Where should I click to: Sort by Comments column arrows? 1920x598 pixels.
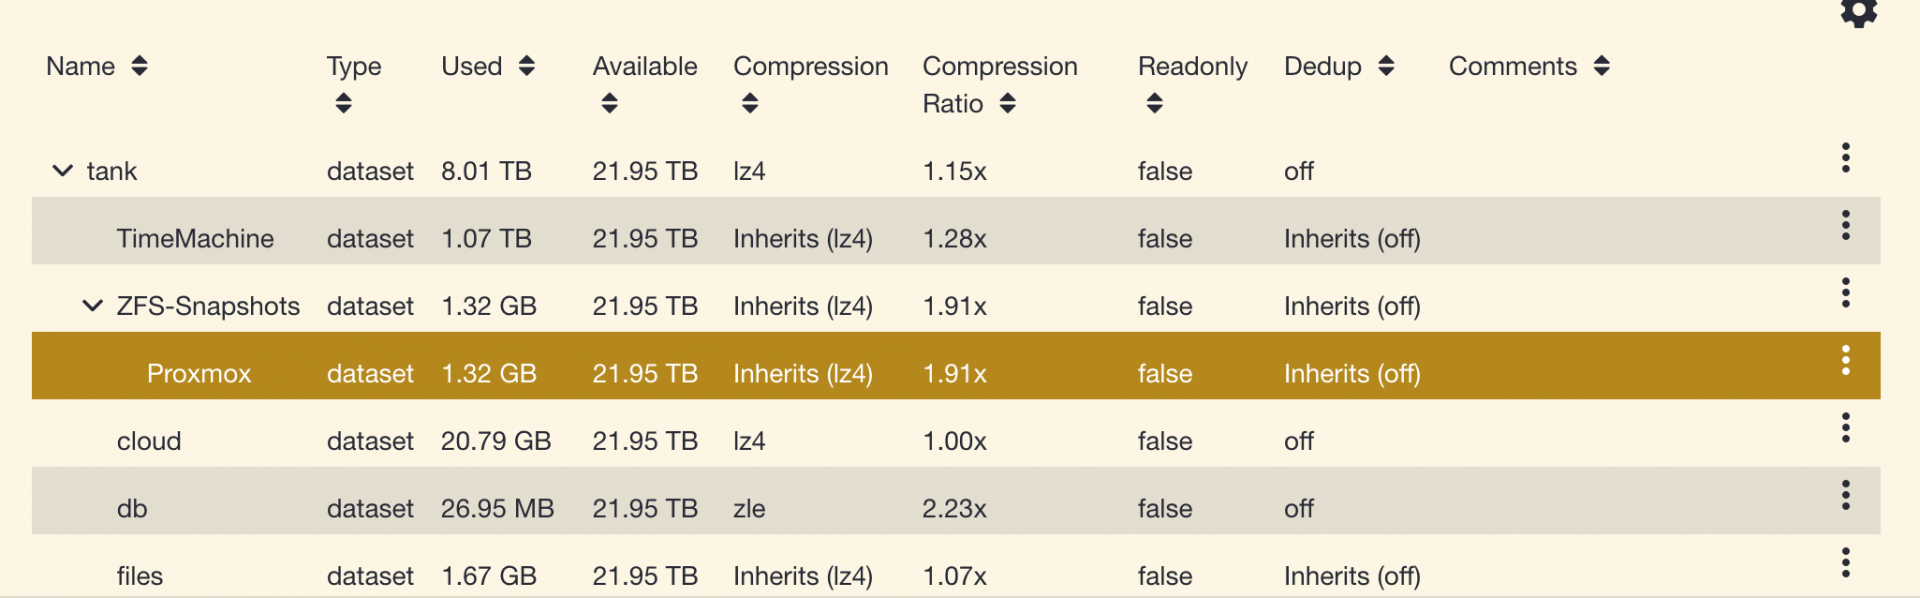pyautogui.click(x=1602, y=66)
